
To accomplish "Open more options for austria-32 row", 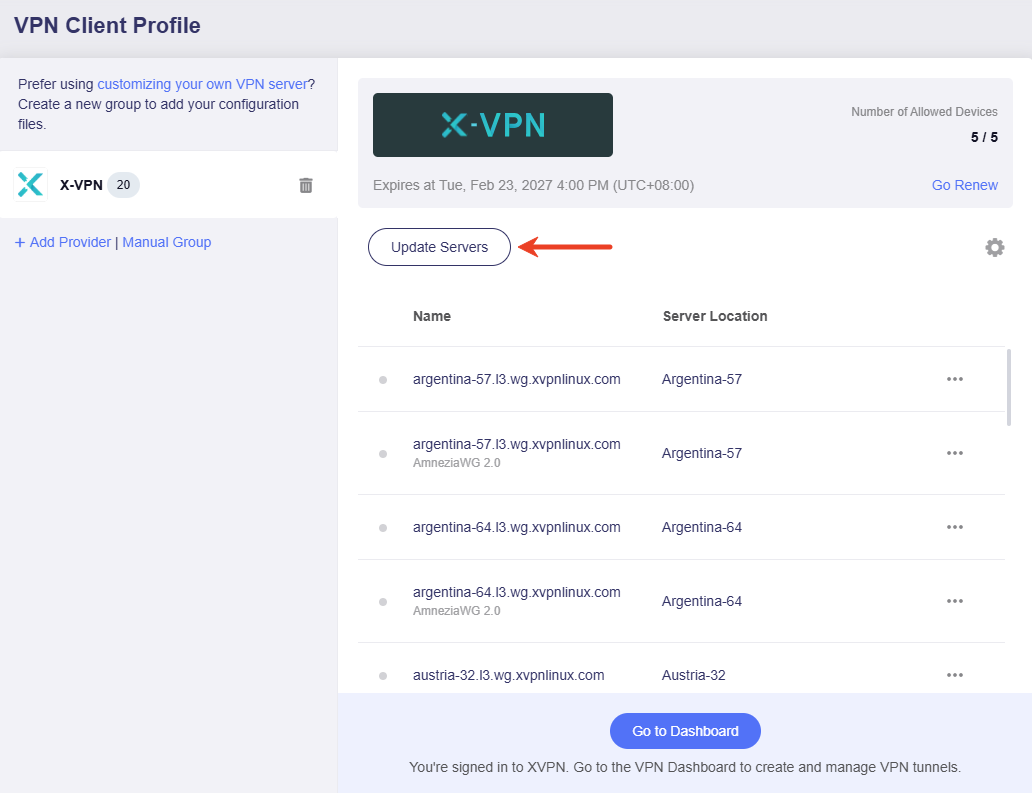I will [x=955, y=675].
